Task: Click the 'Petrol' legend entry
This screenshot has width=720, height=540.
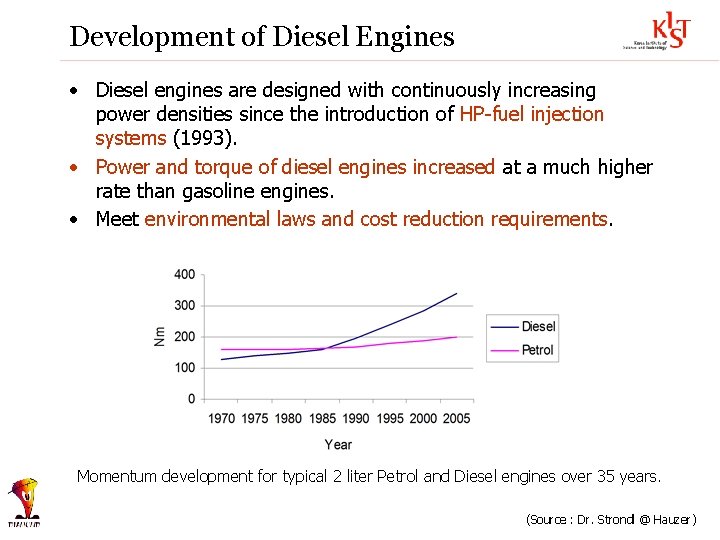Action: click(x=522, y=350)
